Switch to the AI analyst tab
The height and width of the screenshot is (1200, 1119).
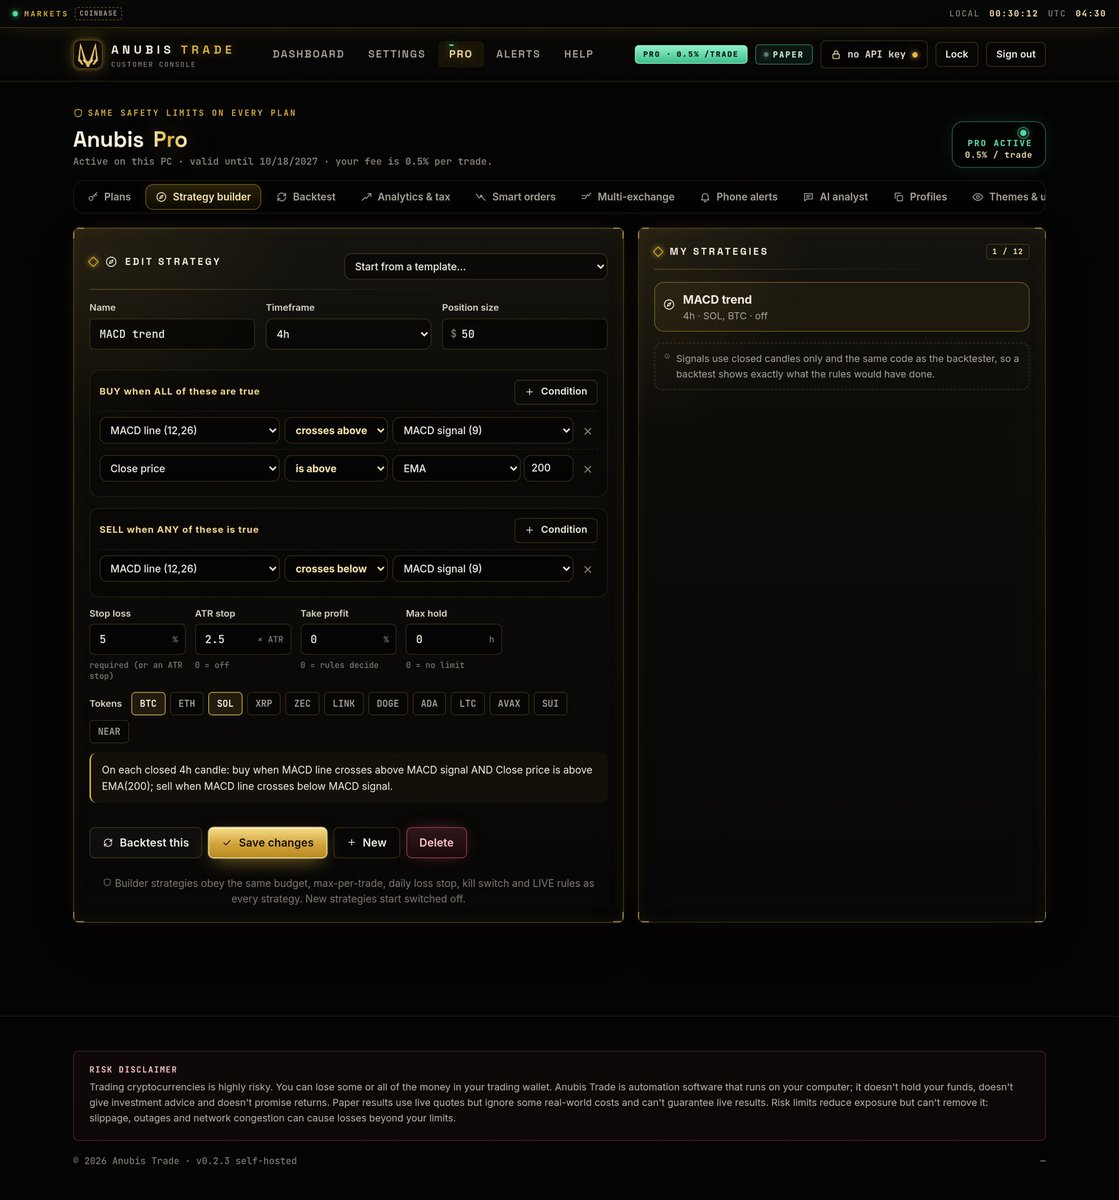coord(836,197)
